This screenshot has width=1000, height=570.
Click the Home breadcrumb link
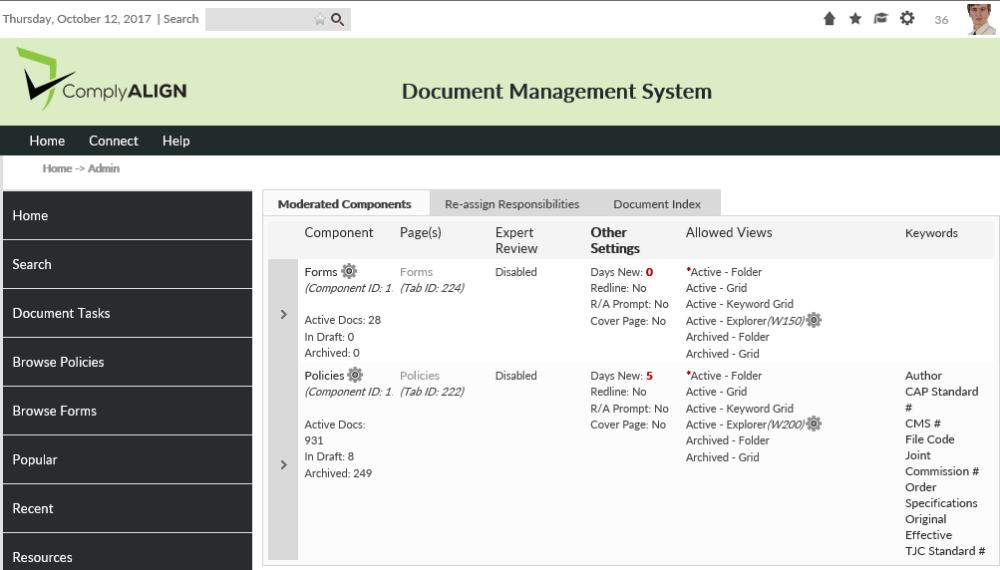[x=57, y=168]
